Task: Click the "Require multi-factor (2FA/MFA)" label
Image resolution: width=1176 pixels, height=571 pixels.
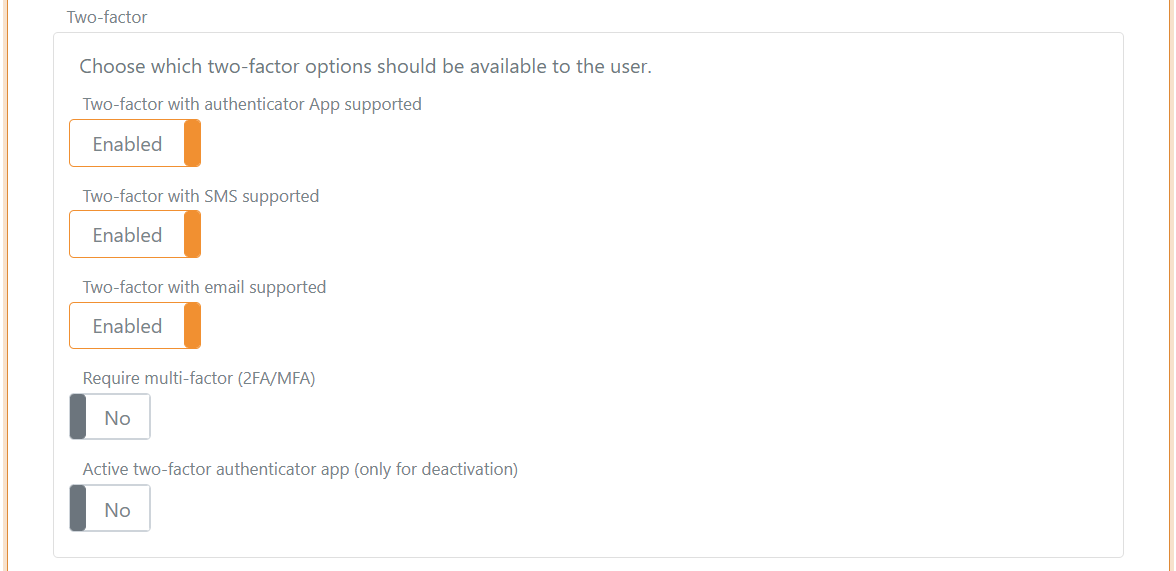Action: (x=199, y=378)
